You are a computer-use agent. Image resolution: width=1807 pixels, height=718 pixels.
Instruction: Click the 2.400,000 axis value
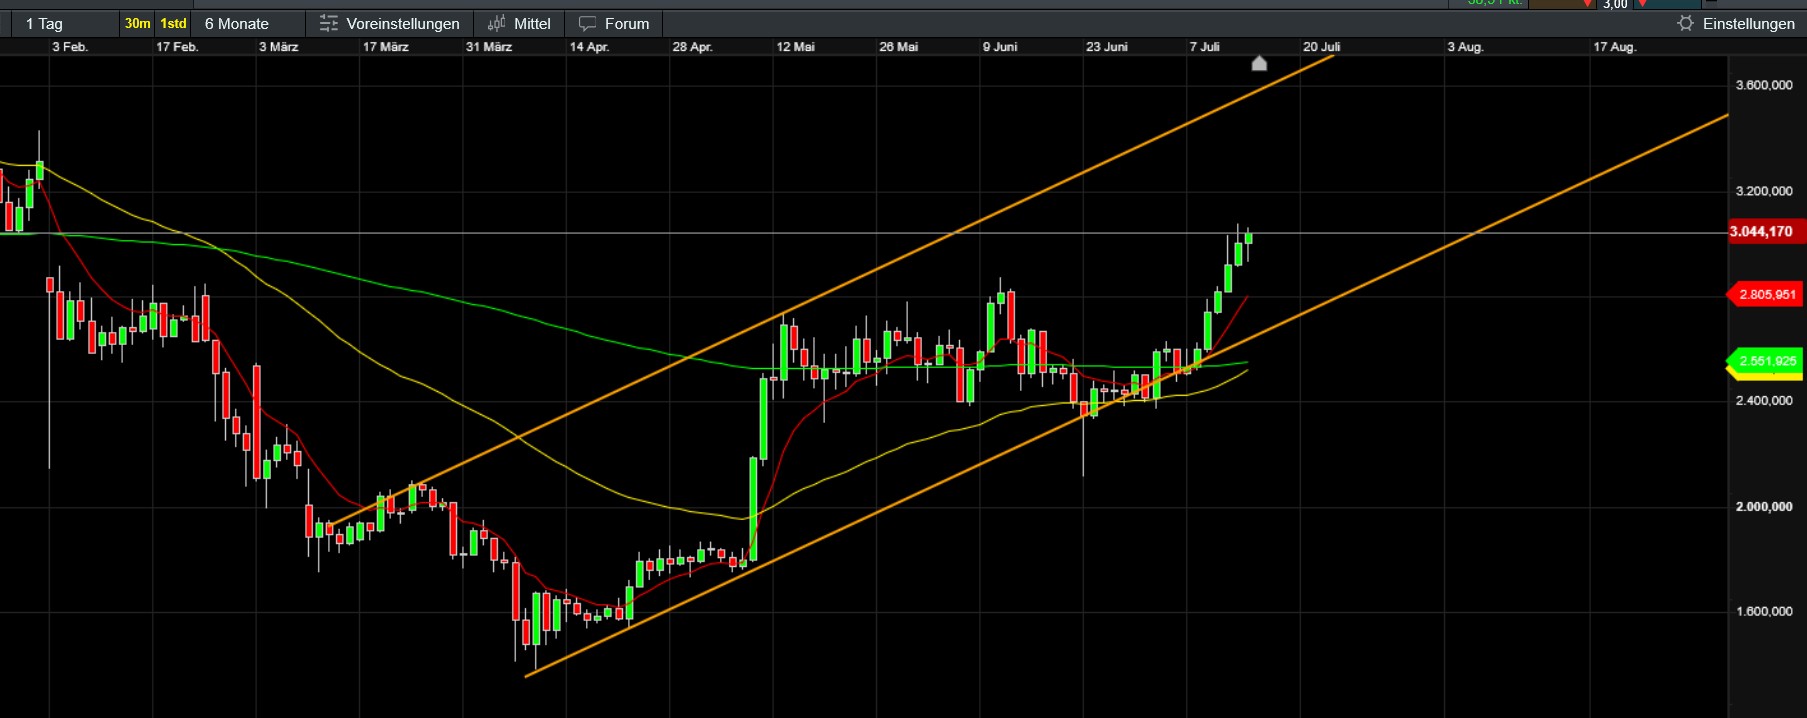[1764, 401]
